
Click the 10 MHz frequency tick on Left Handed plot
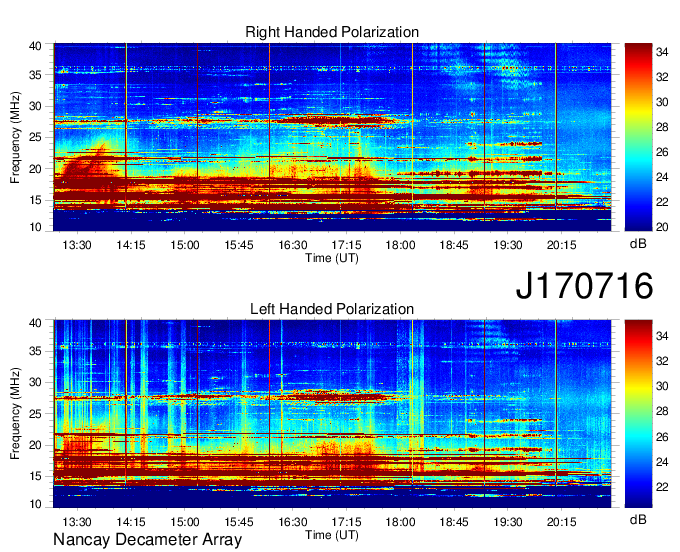coord(36,504)
